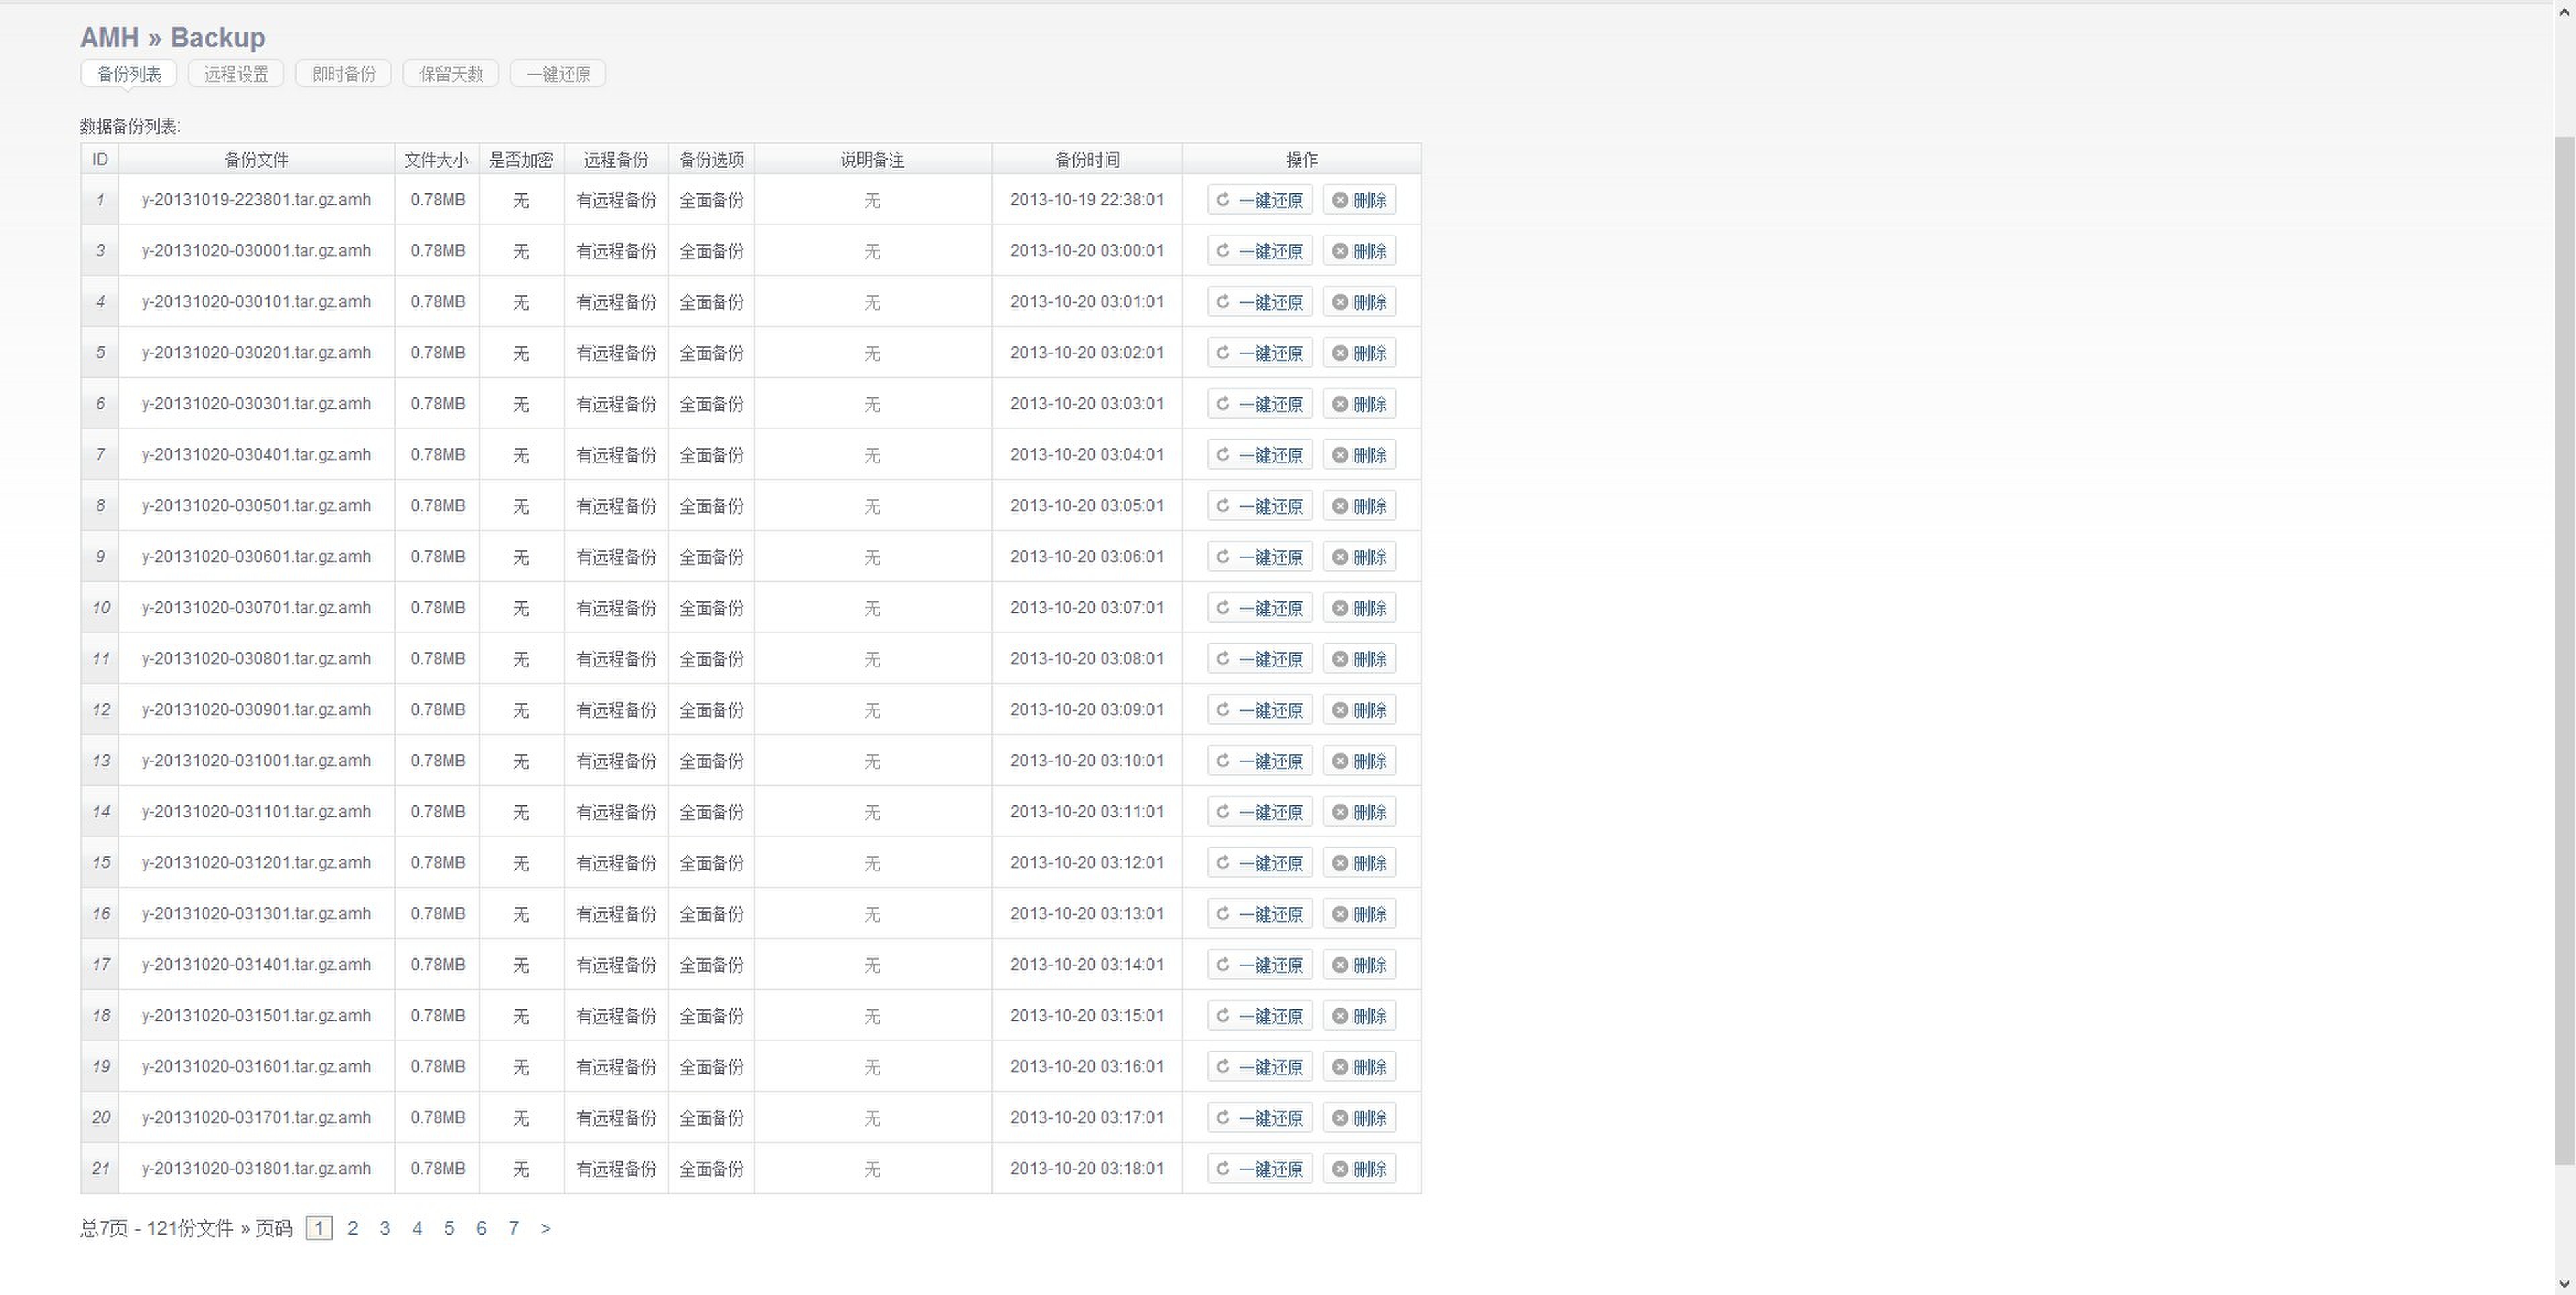Select the 保留天数 tab

tap(451, 74)
